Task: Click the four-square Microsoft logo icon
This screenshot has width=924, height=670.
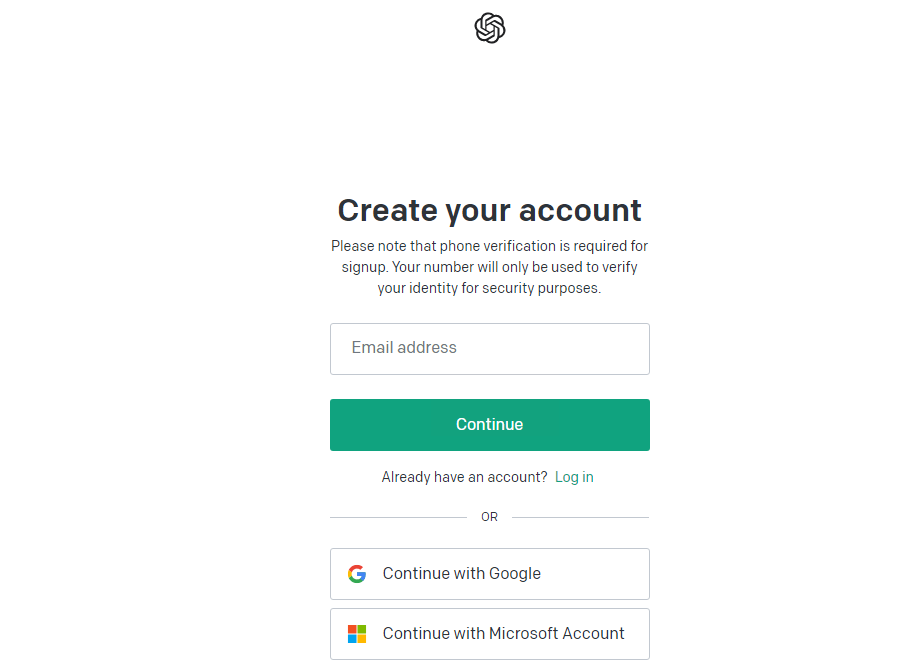Action: pyautogui.click(x=357, y=633)
